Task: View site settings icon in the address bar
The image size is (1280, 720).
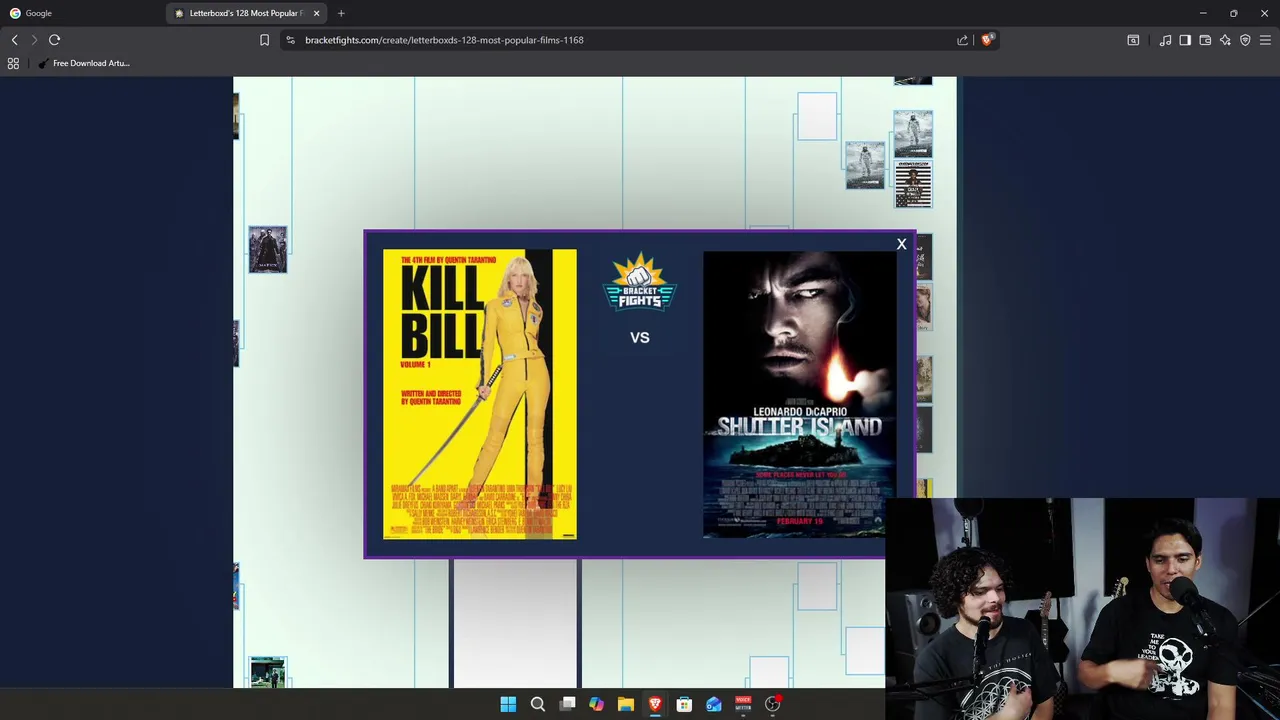Action: [290, 40]
